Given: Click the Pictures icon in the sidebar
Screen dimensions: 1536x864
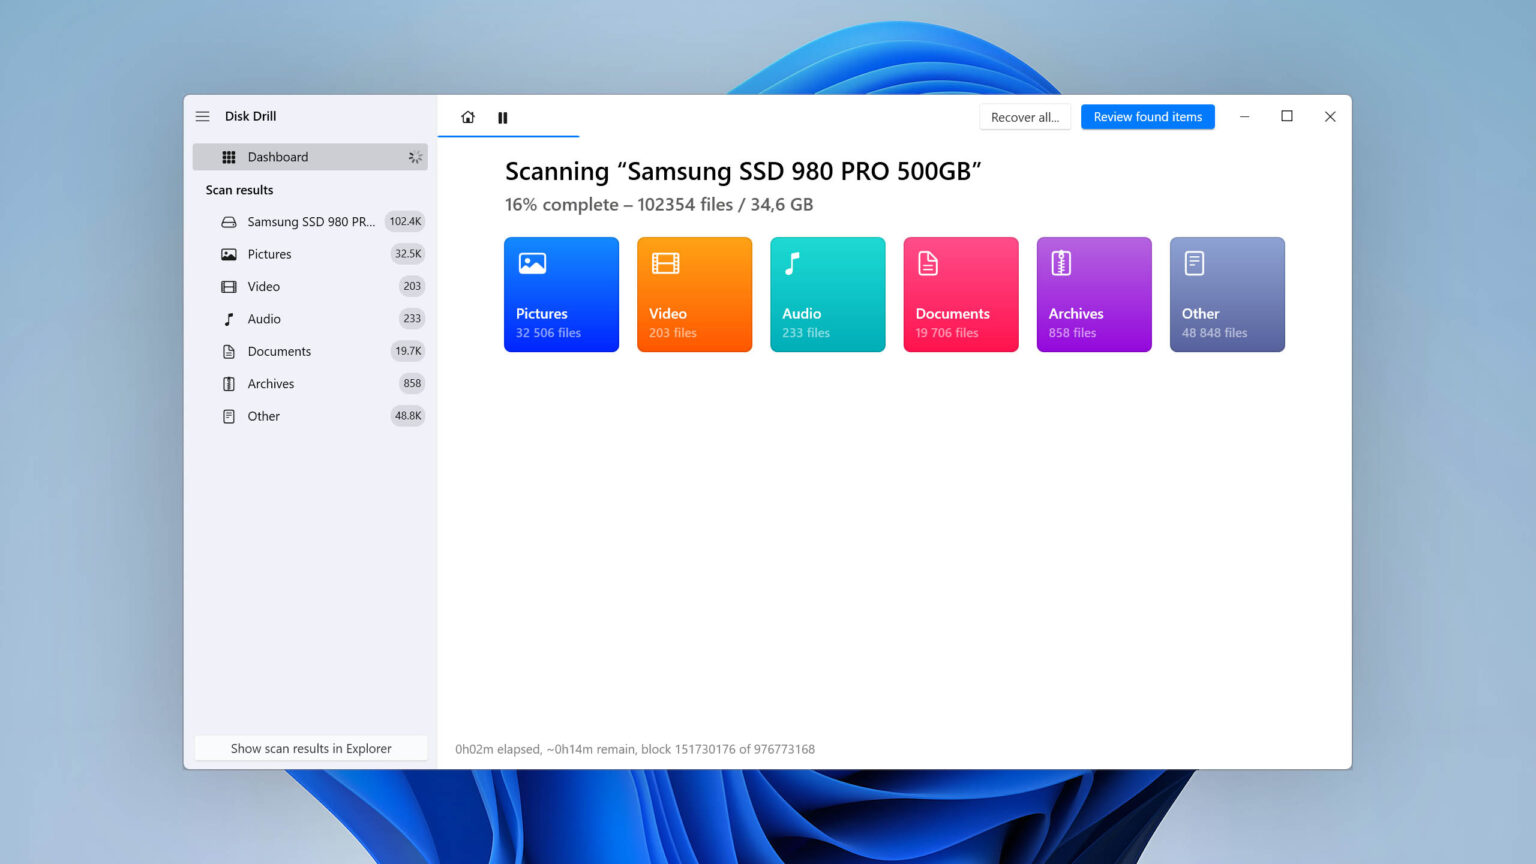Looking at the screenshot, I should 229,254.
